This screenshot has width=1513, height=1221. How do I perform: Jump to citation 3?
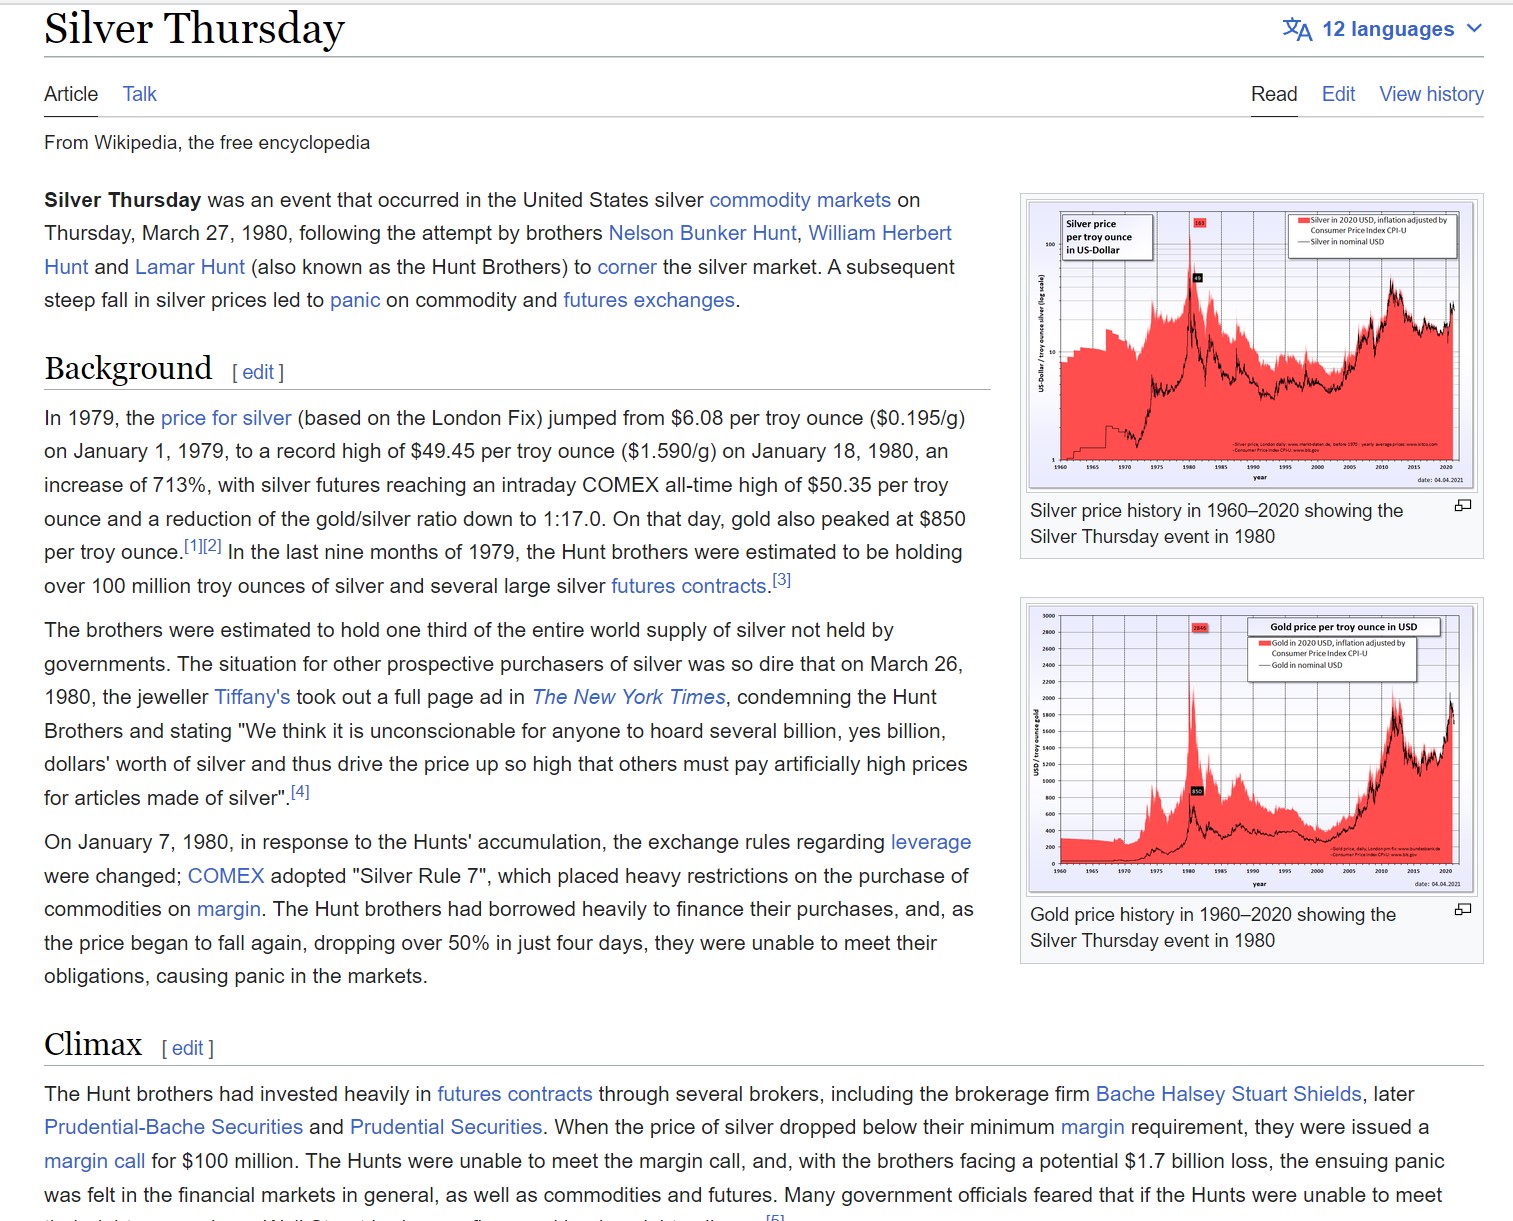click(782, 580)
